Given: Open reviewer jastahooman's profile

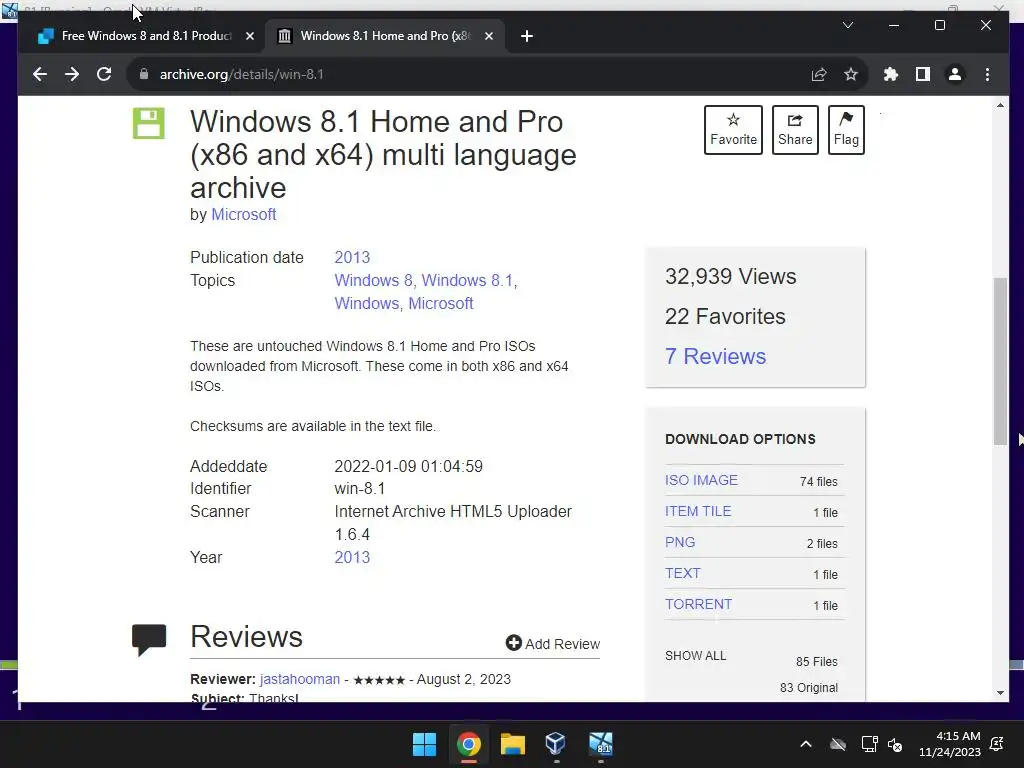Looking at the screenshot, I should pyautogui.click(x=300, y=679).
